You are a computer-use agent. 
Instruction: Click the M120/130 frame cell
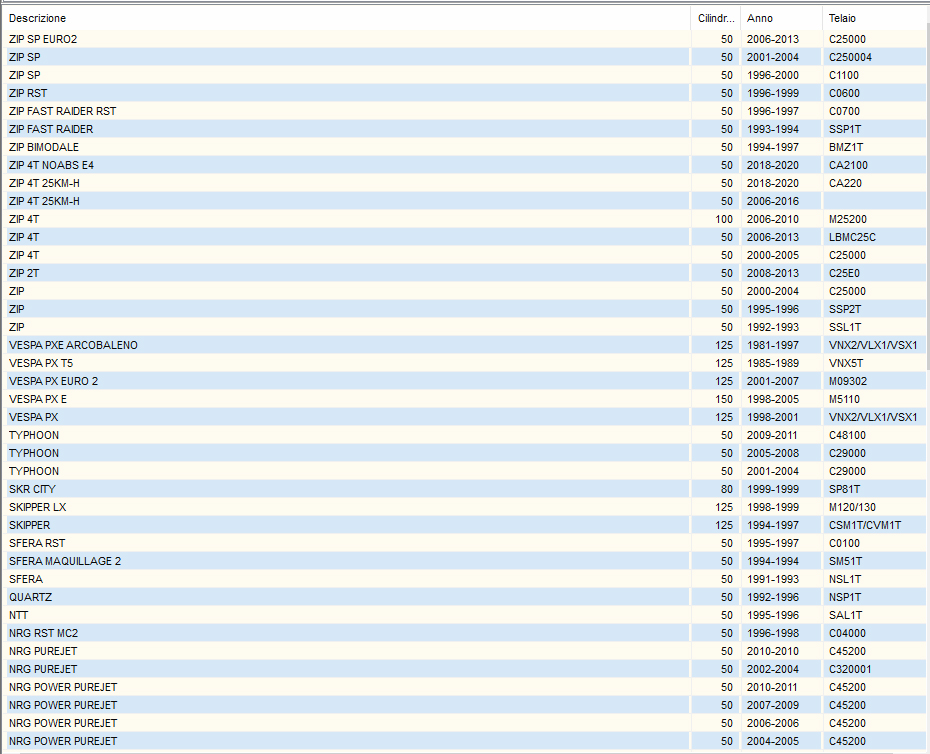point(874,507)
